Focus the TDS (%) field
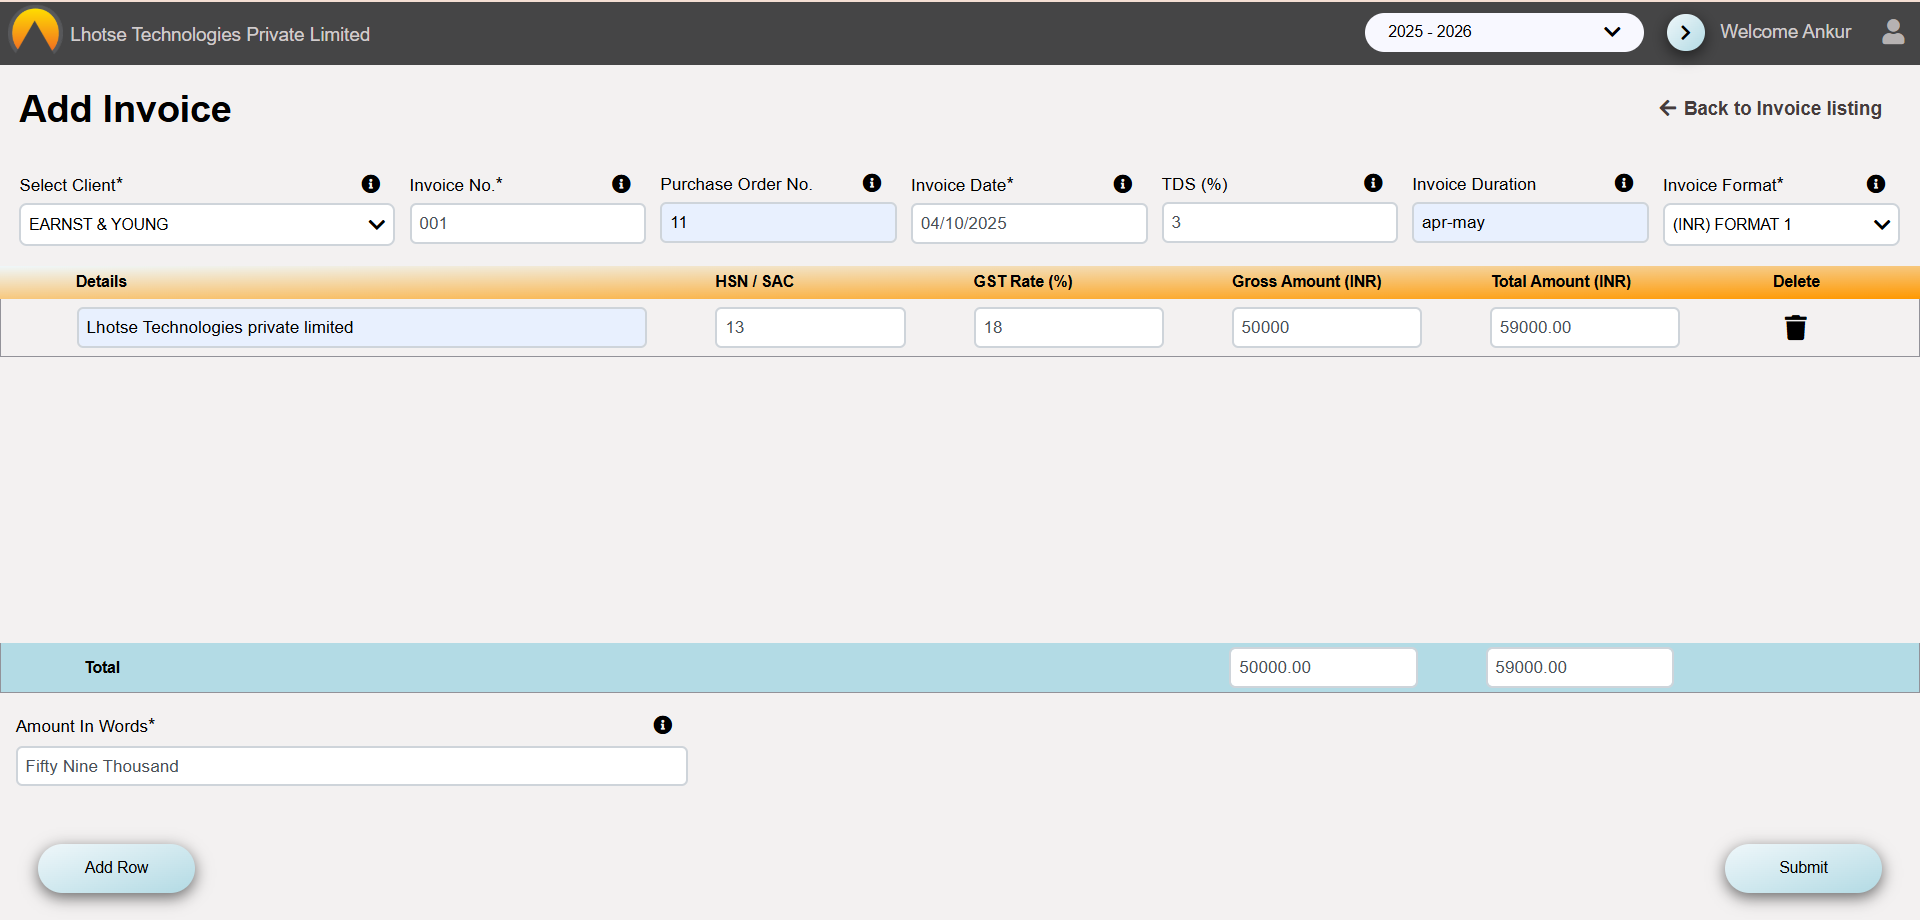Screen dimensions: 1920x920 [x=1279, y=222]
